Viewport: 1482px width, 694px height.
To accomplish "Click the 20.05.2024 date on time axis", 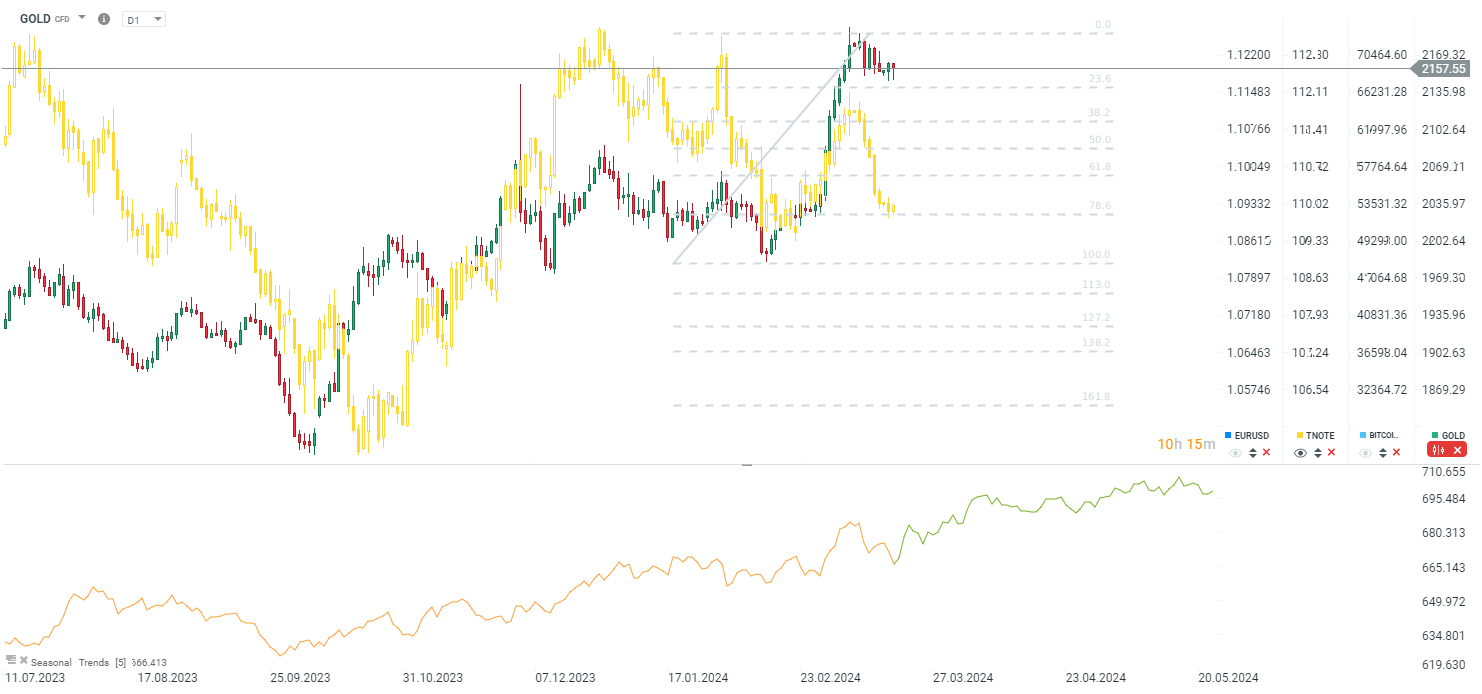I will (1229, 677).
